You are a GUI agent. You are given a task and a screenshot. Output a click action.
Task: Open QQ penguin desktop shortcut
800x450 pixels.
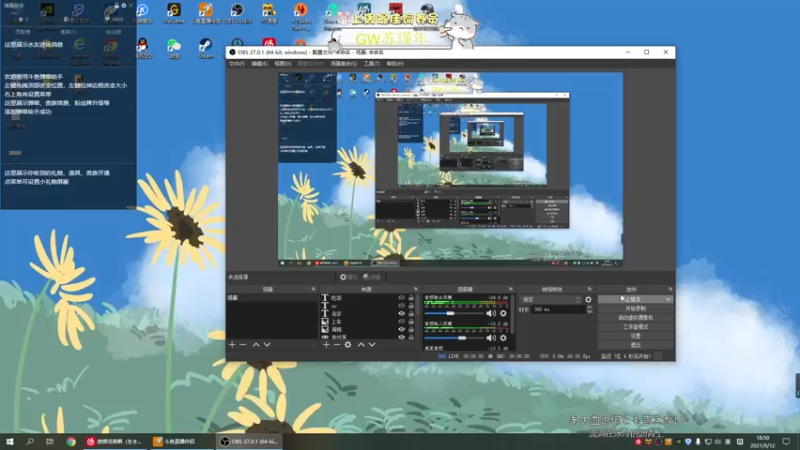point(143,48)
